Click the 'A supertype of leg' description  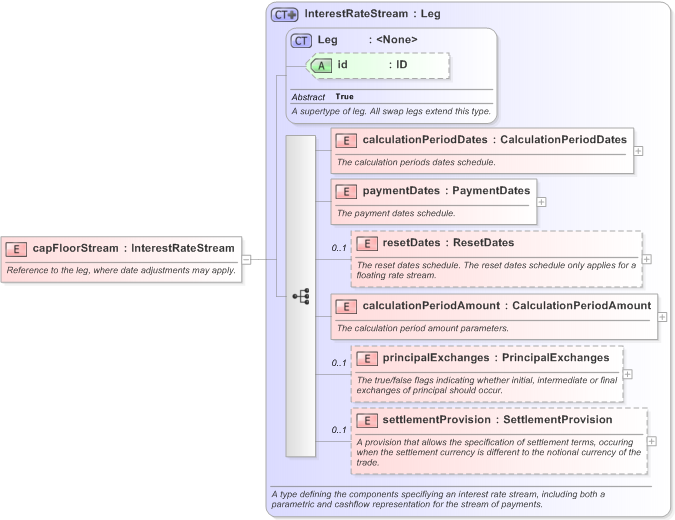pos(391,111)
